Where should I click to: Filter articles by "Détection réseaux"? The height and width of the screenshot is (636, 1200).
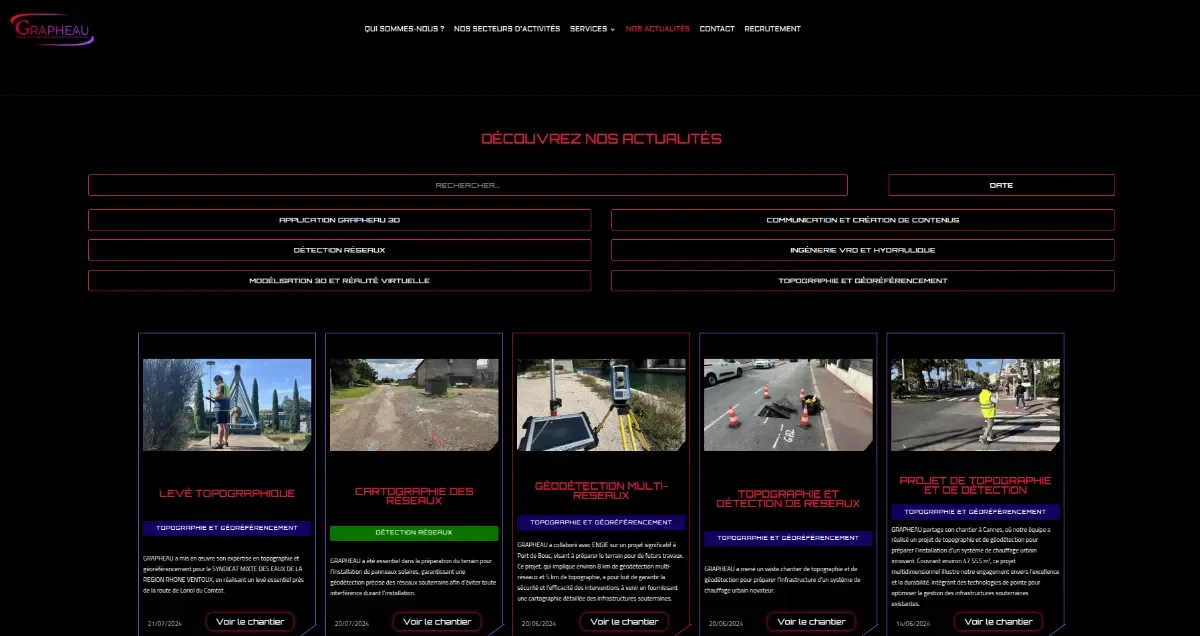339,250
